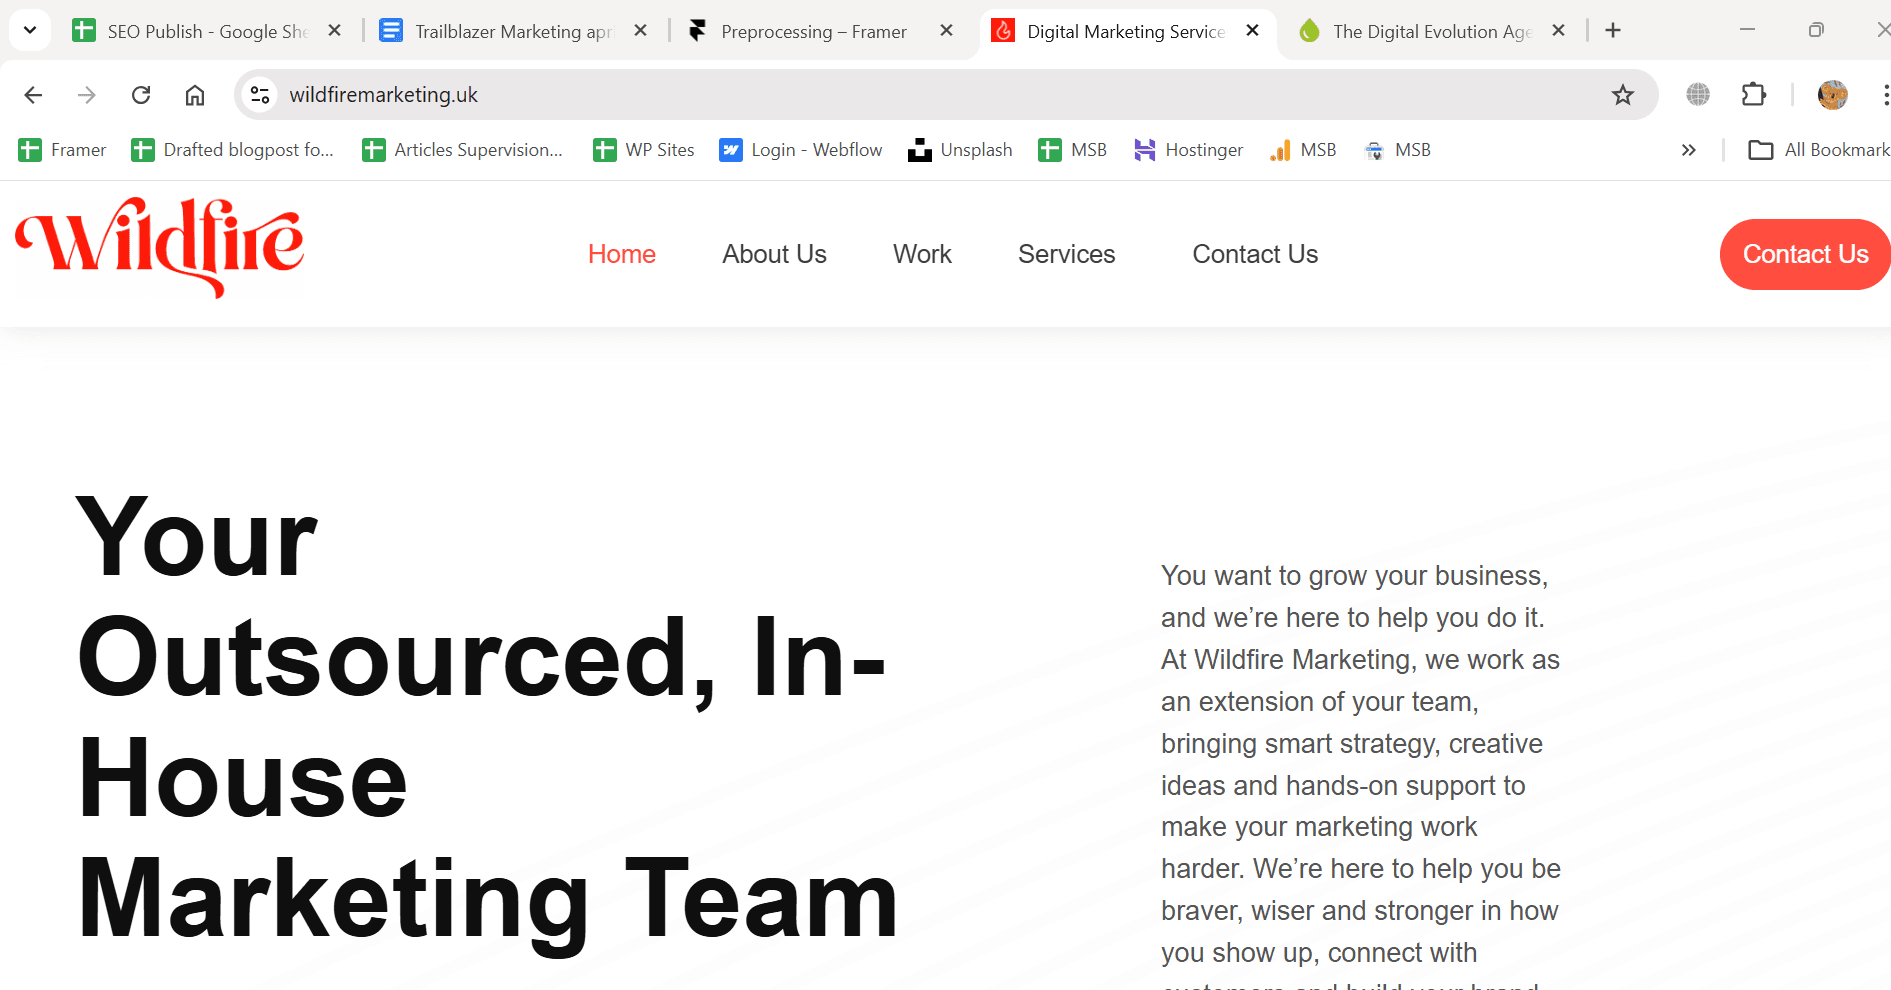This screenshot has width=1891, height=990.
Task: Open the Framer bookmark
Action: pyautogui.click(x=60, y=149)
